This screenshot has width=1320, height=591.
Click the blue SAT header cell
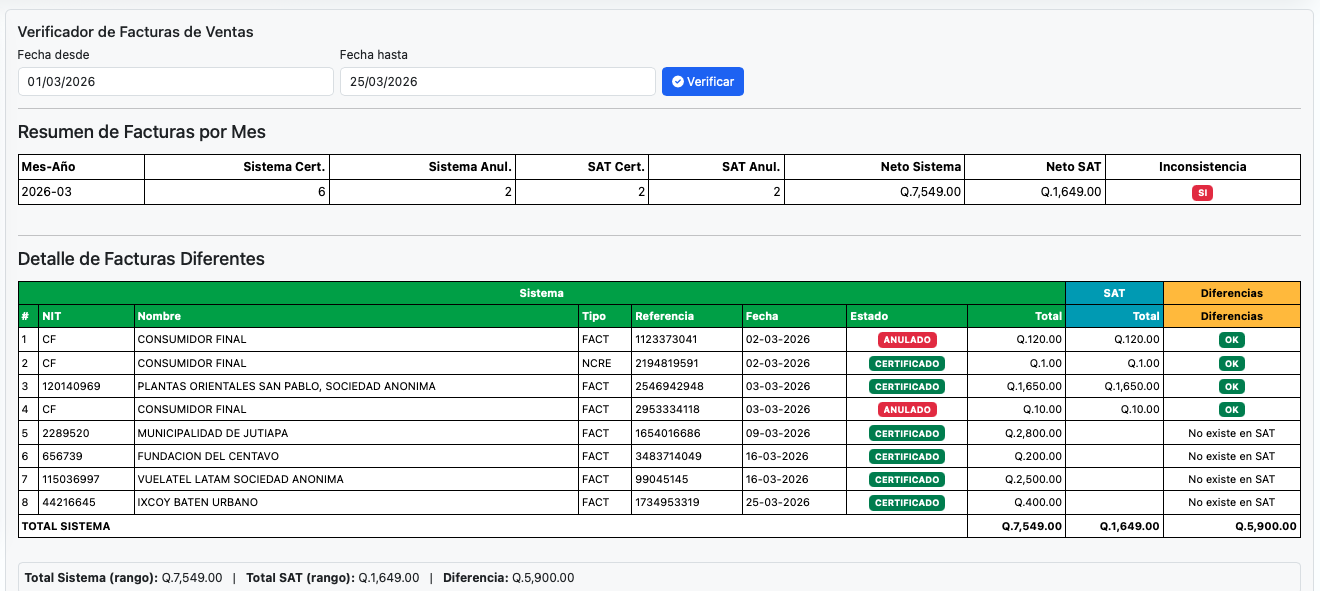pos(1114,293)
